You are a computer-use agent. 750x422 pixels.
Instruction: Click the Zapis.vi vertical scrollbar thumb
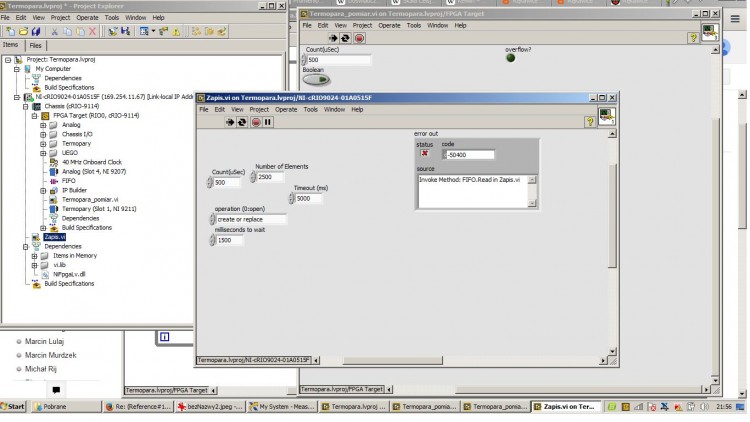pyautogui.click(x=612, y=215)
